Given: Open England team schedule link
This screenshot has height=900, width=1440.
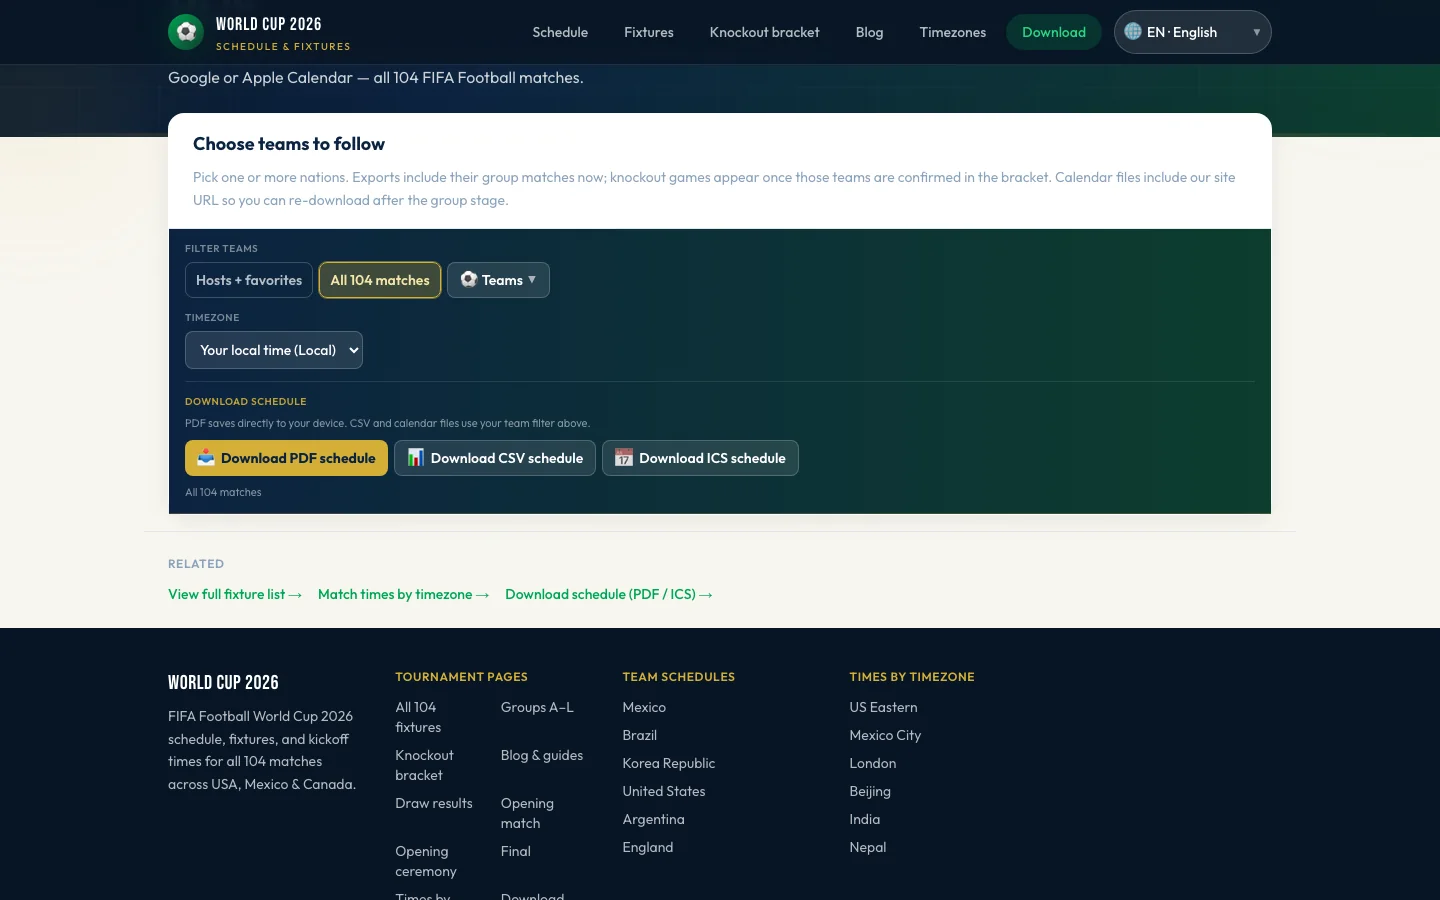Looking at the screenshot, I should [x=648, y=847].
